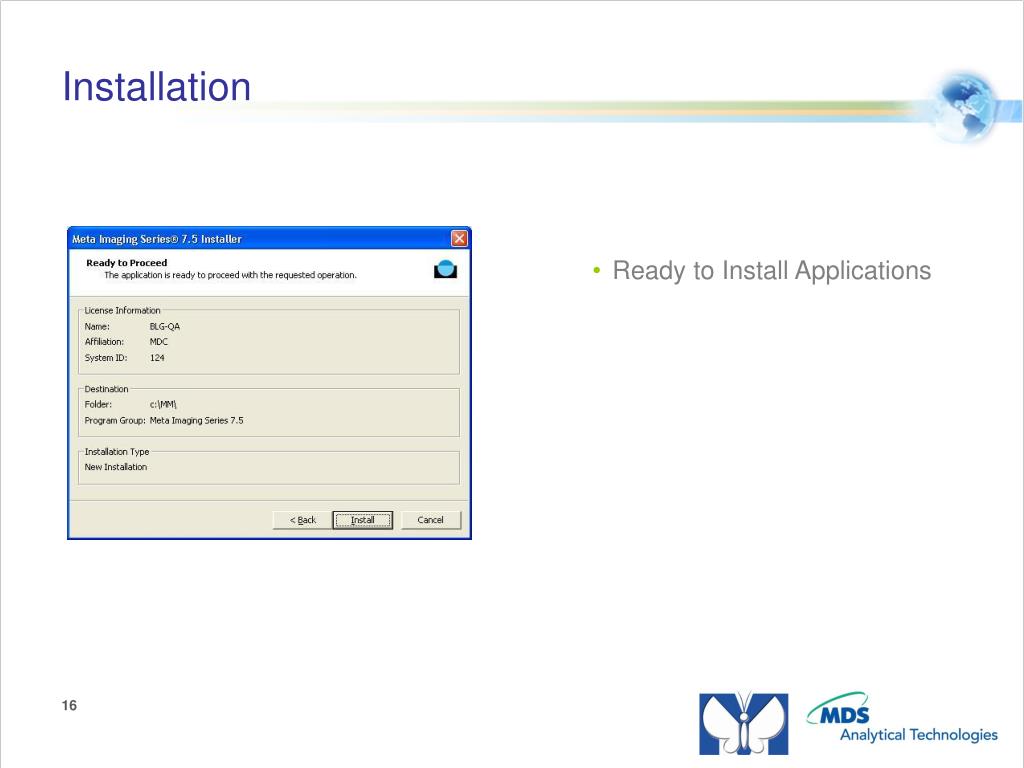Cancel the Meta Imaging Series installer
This screenshot has width=1024, height=768.
pyautogui.click(x=430, y=520)
